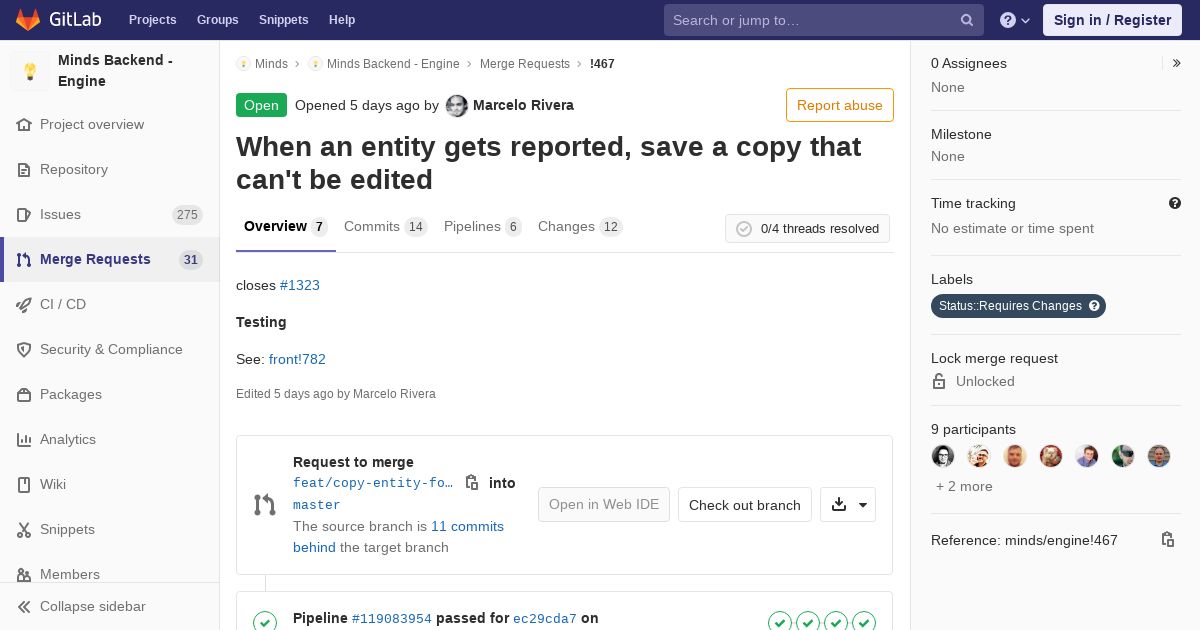This screenshot has height=630, width=1200.
Task: Open Issues in sidebar
Action: (x=110, y=214)
